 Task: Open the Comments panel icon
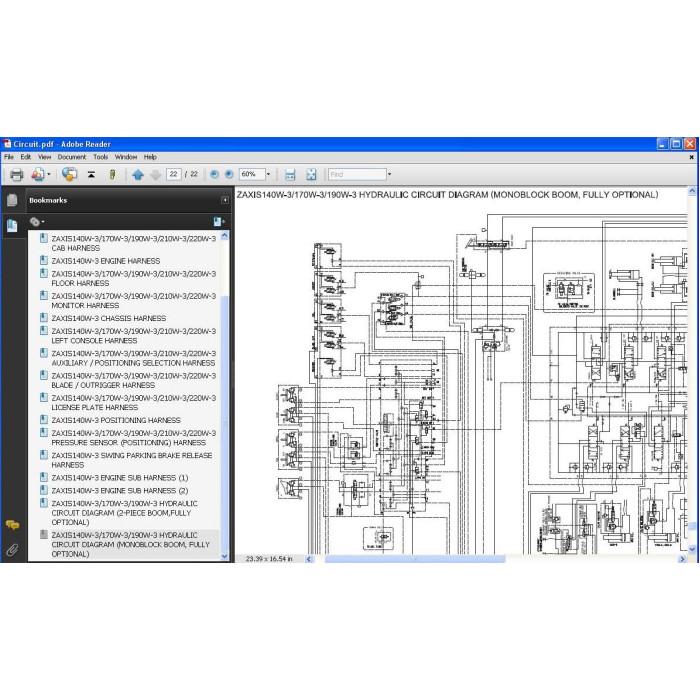click(12, 525)
